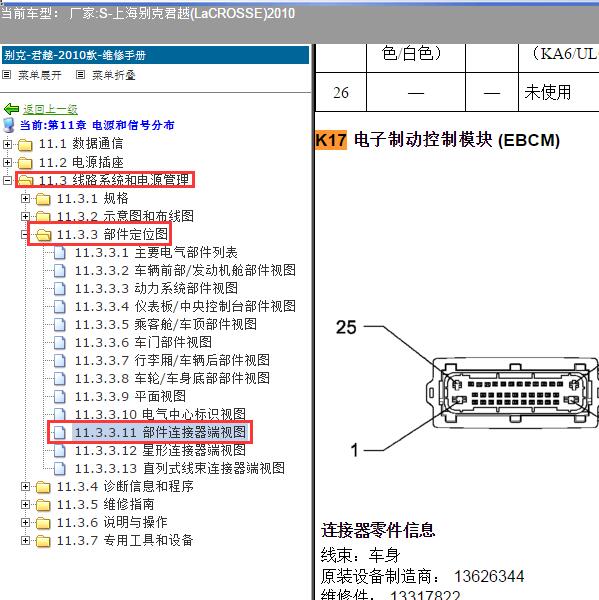Screen dimensions: 599x600
Task: Click the K17 connector diagram image
Action: [467, 389]
